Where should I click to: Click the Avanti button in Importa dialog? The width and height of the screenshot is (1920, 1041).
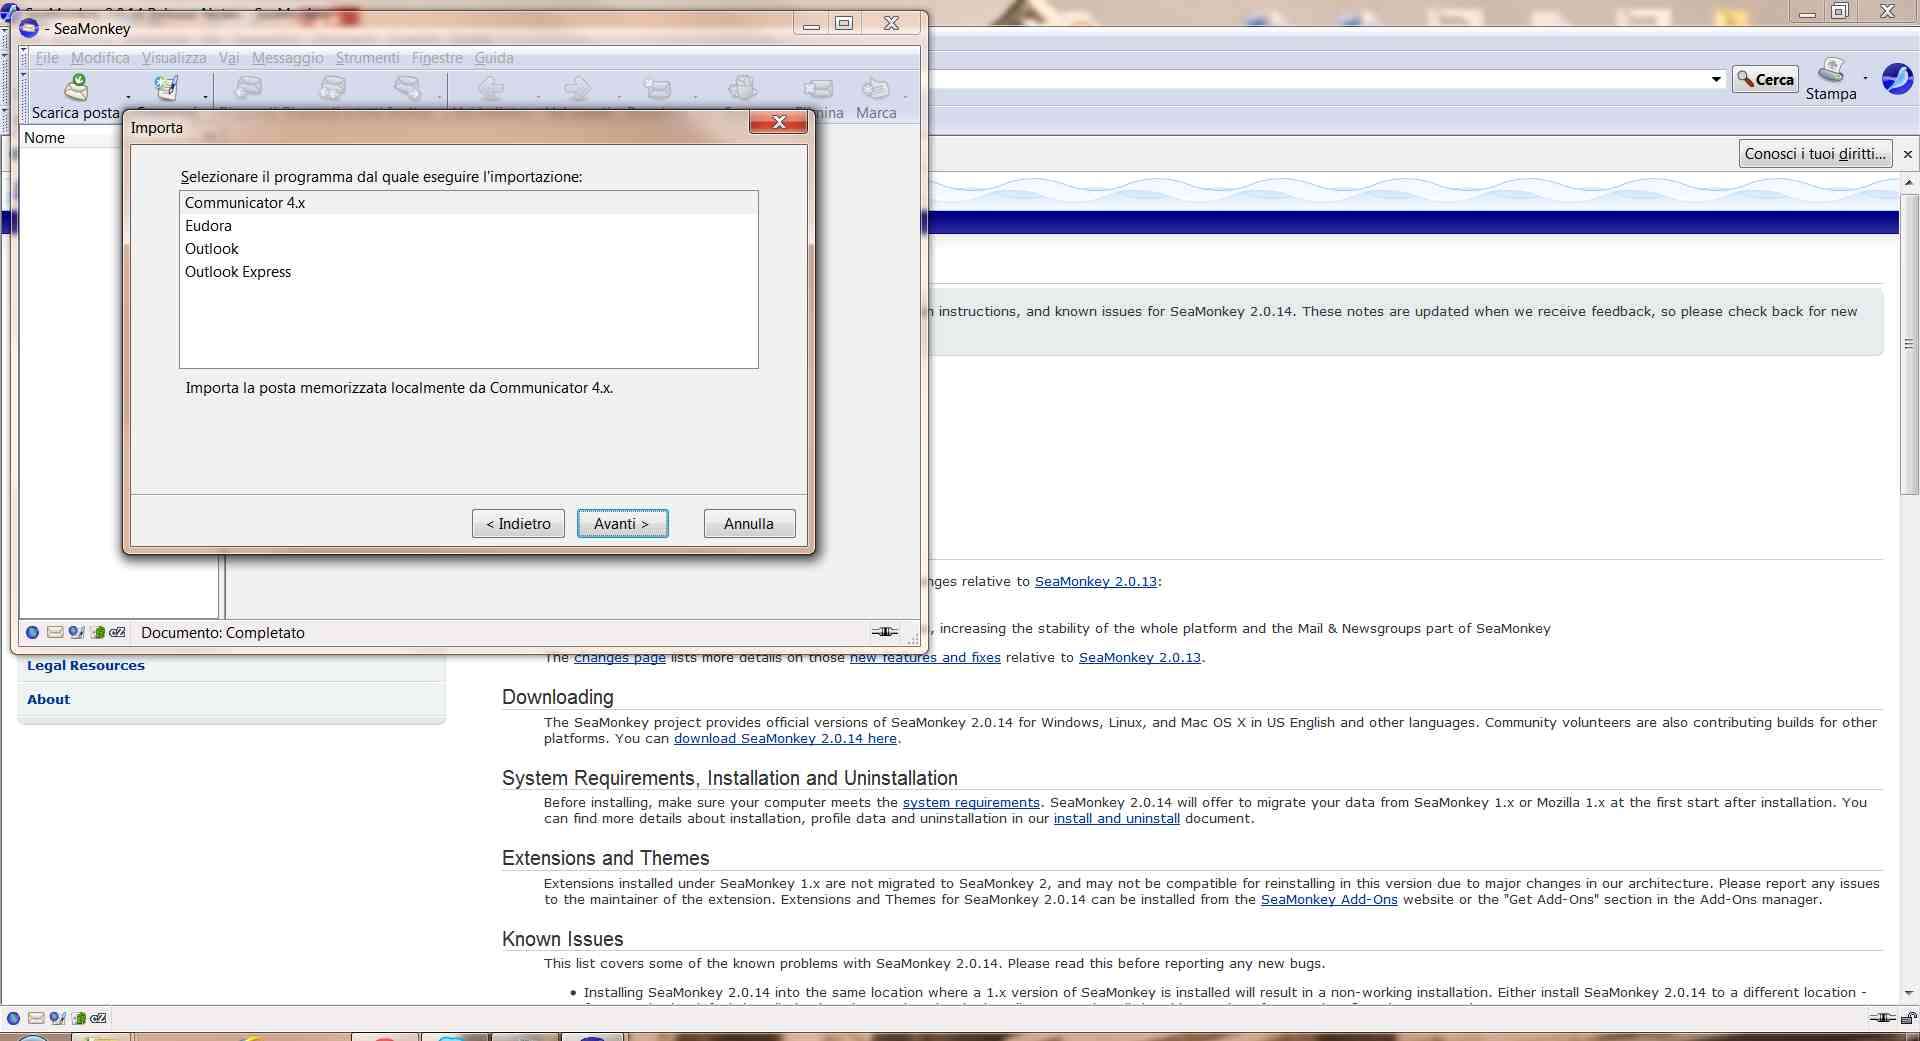(622, 524)
